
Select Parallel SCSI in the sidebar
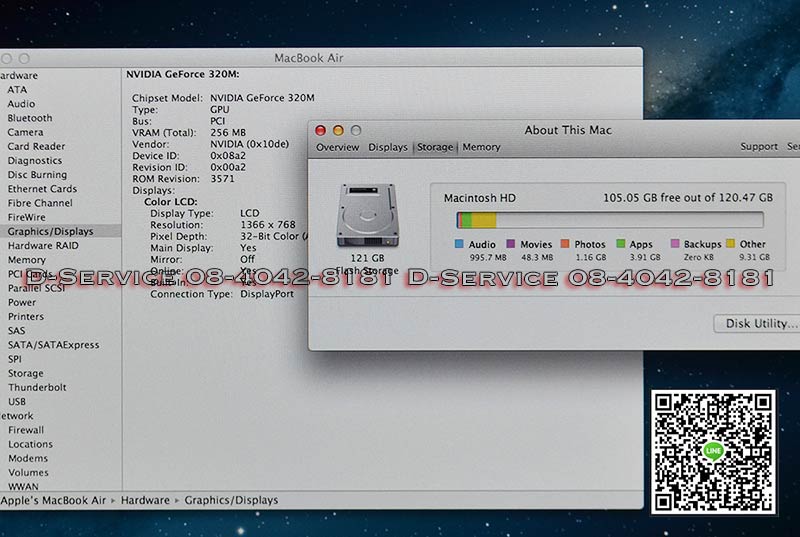pos(37,289)
